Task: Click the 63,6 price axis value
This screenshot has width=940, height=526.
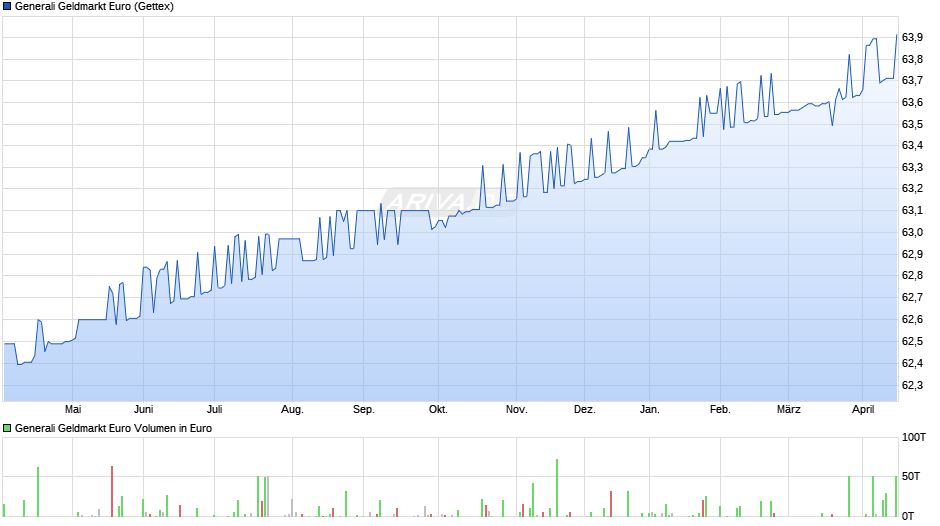Action: (912, 103)
